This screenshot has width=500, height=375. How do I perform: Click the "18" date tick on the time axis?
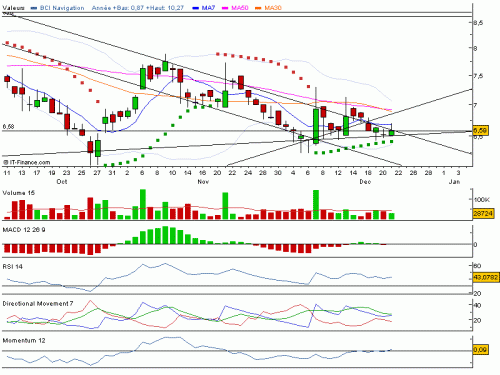click(368, 173)
